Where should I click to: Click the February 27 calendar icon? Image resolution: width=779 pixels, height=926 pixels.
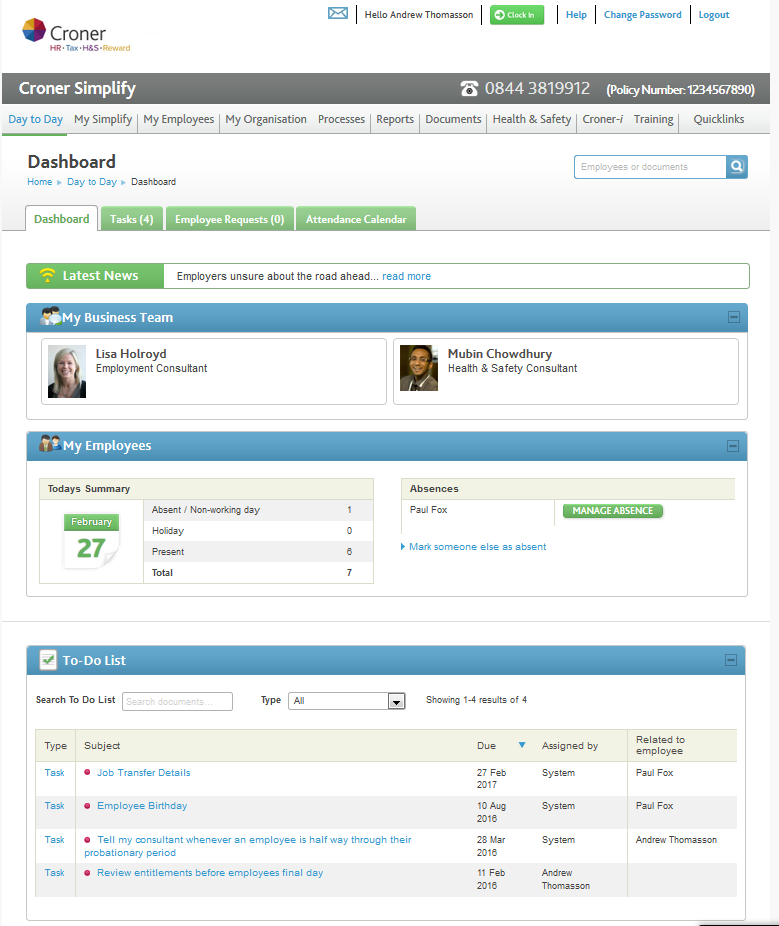[x=92, y=540]
